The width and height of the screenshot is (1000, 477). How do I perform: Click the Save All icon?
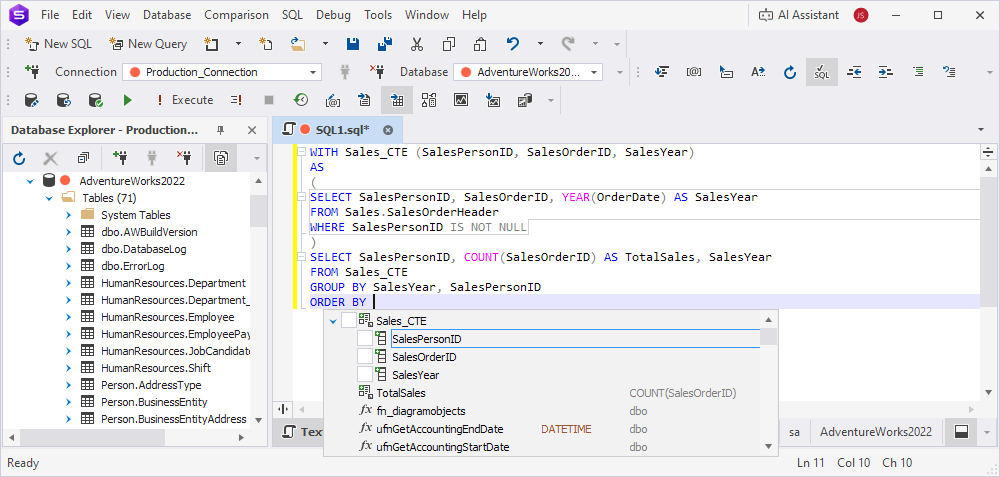(x=384, y=44)
